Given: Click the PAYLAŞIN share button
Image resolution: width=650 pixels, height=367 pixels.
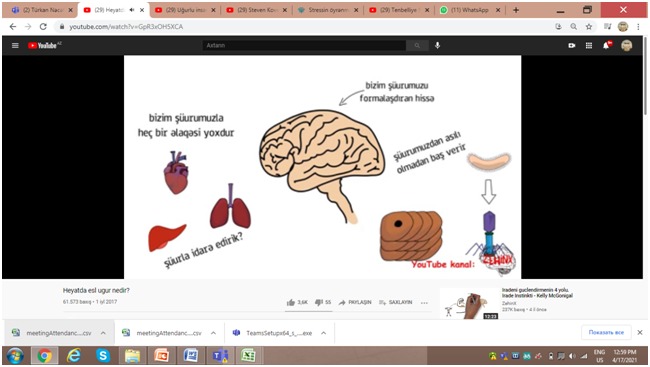Looking at the screenshot, I should pyautogui.click(x=355, y=302).
